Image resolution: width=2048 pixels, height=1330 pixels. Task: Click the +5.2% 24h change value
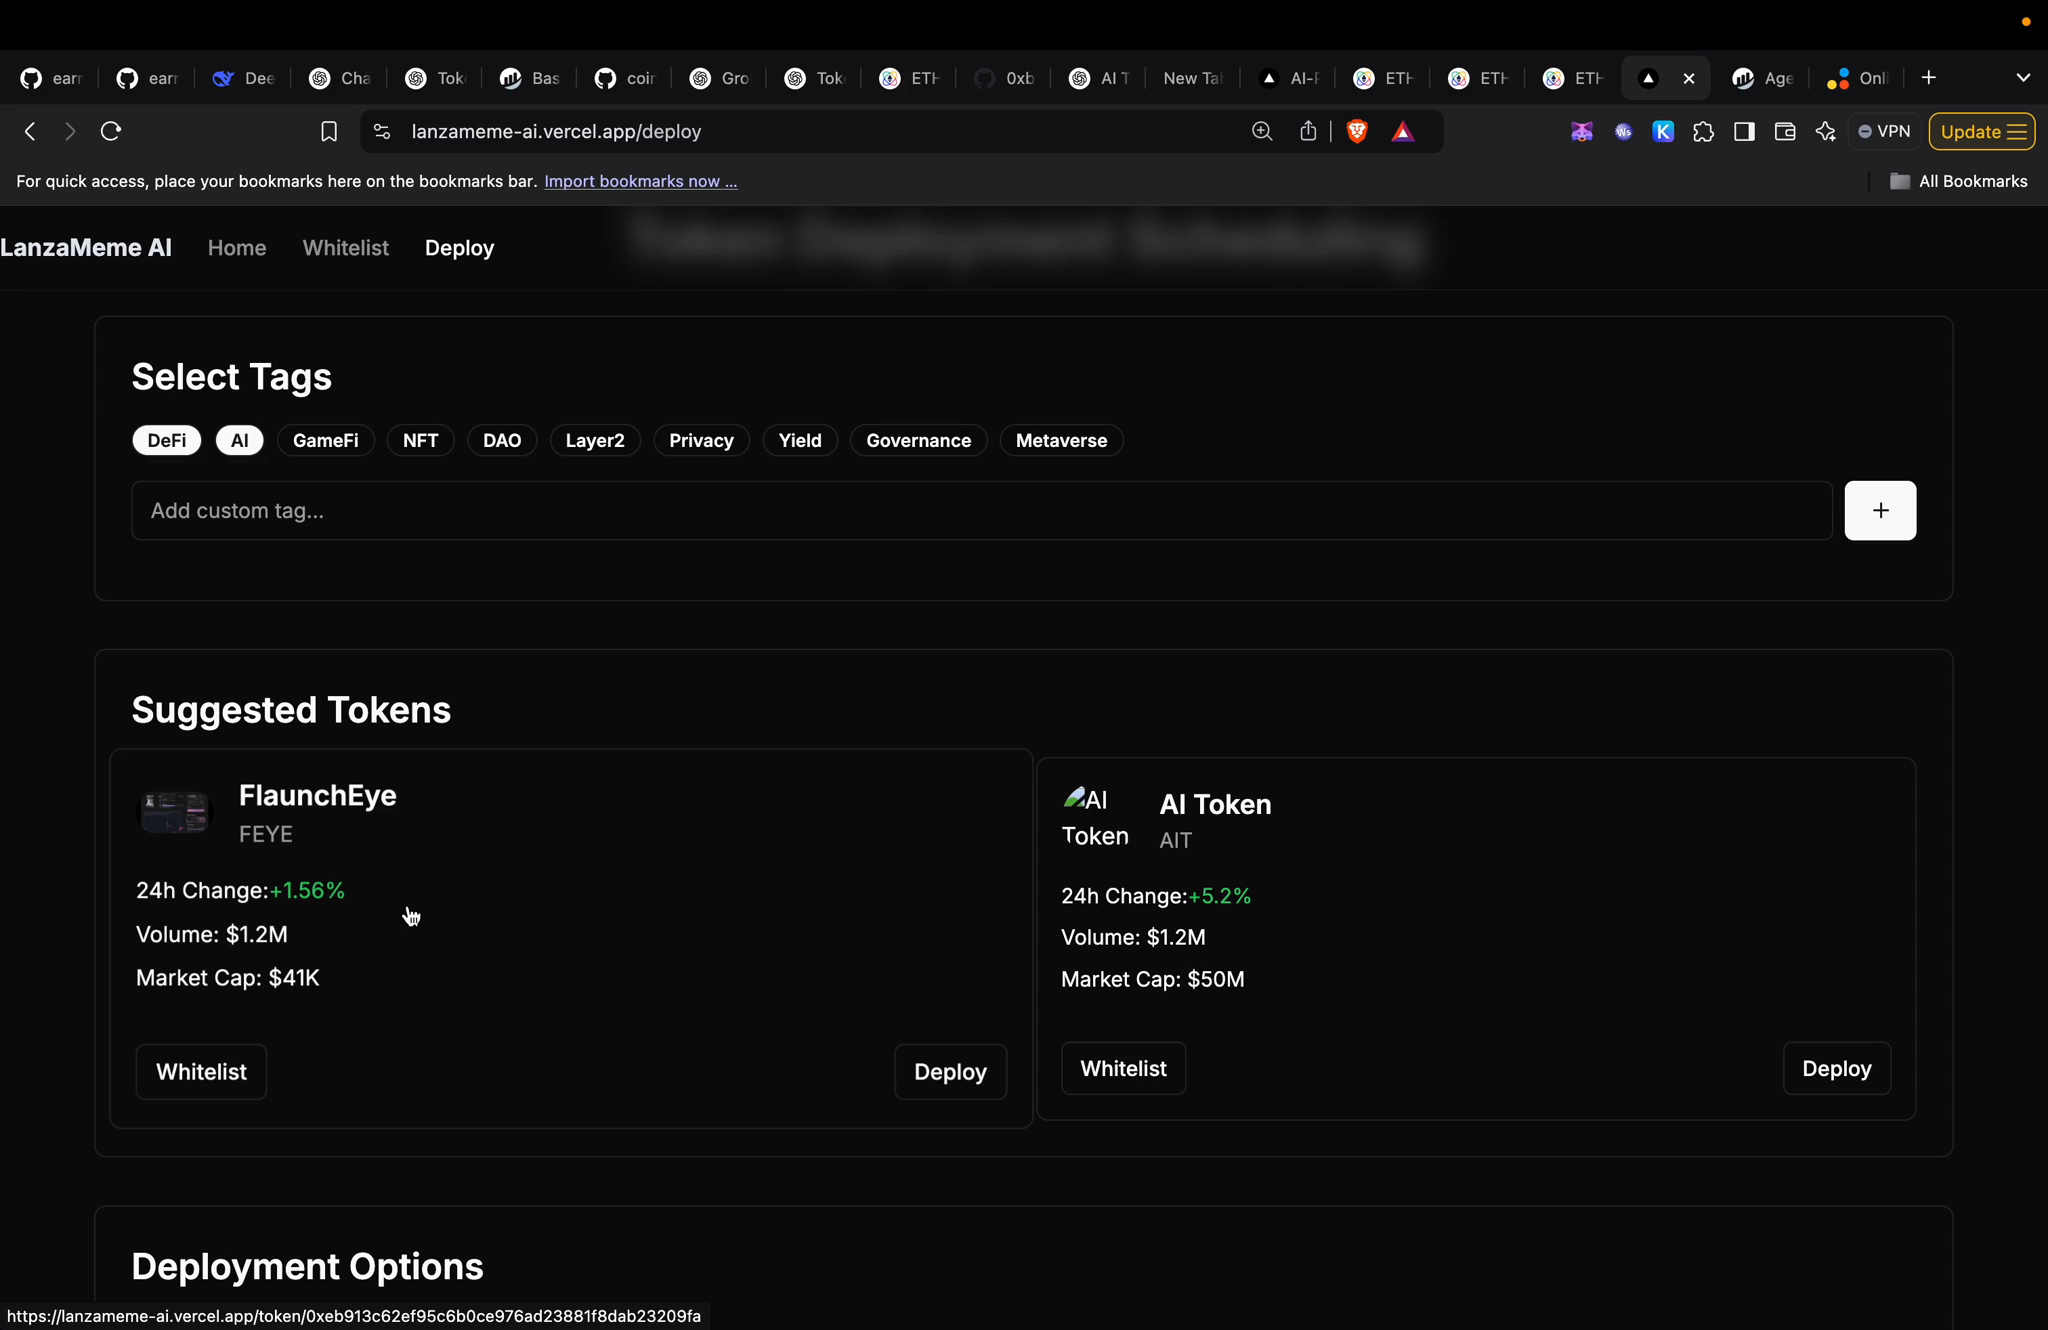1219,896
